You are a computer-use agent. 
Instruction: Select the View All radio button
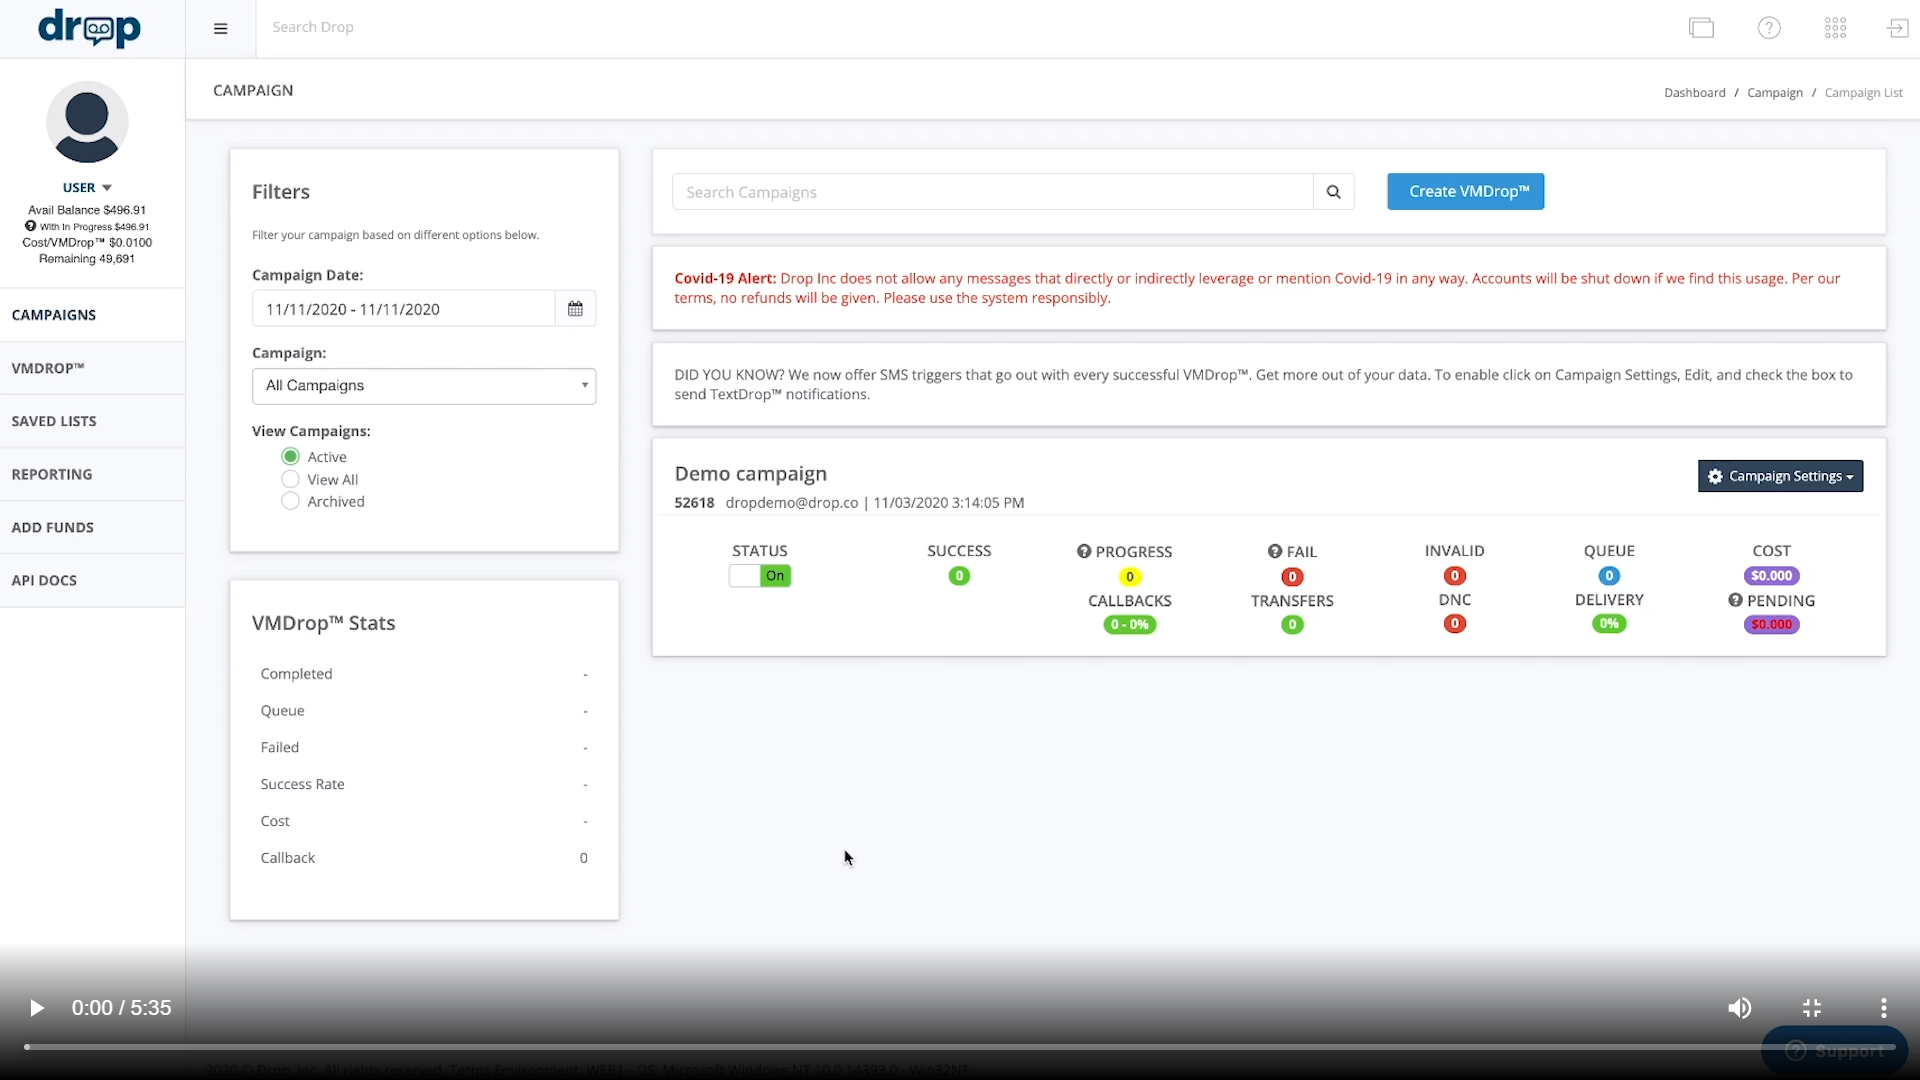pos(290,479)
